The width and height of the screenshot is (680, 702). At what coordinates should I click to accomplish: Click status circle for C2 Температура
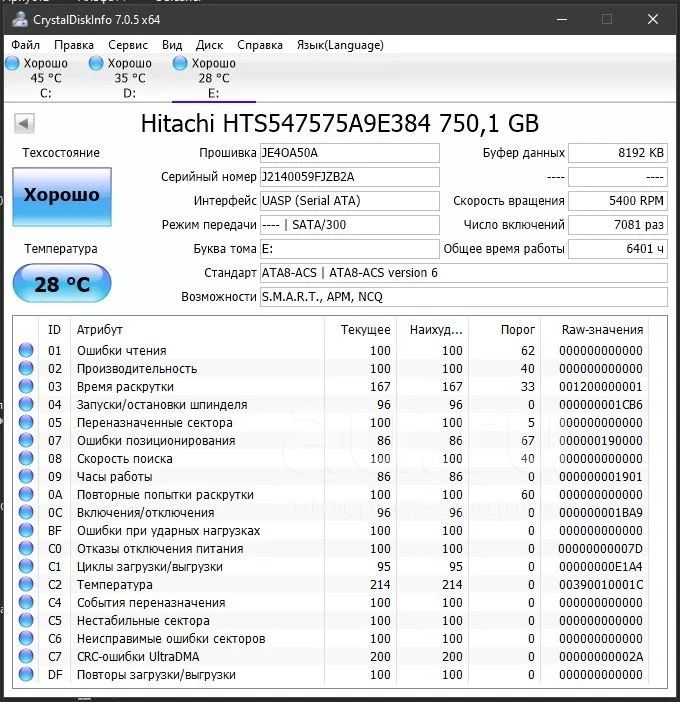point(26,584)
